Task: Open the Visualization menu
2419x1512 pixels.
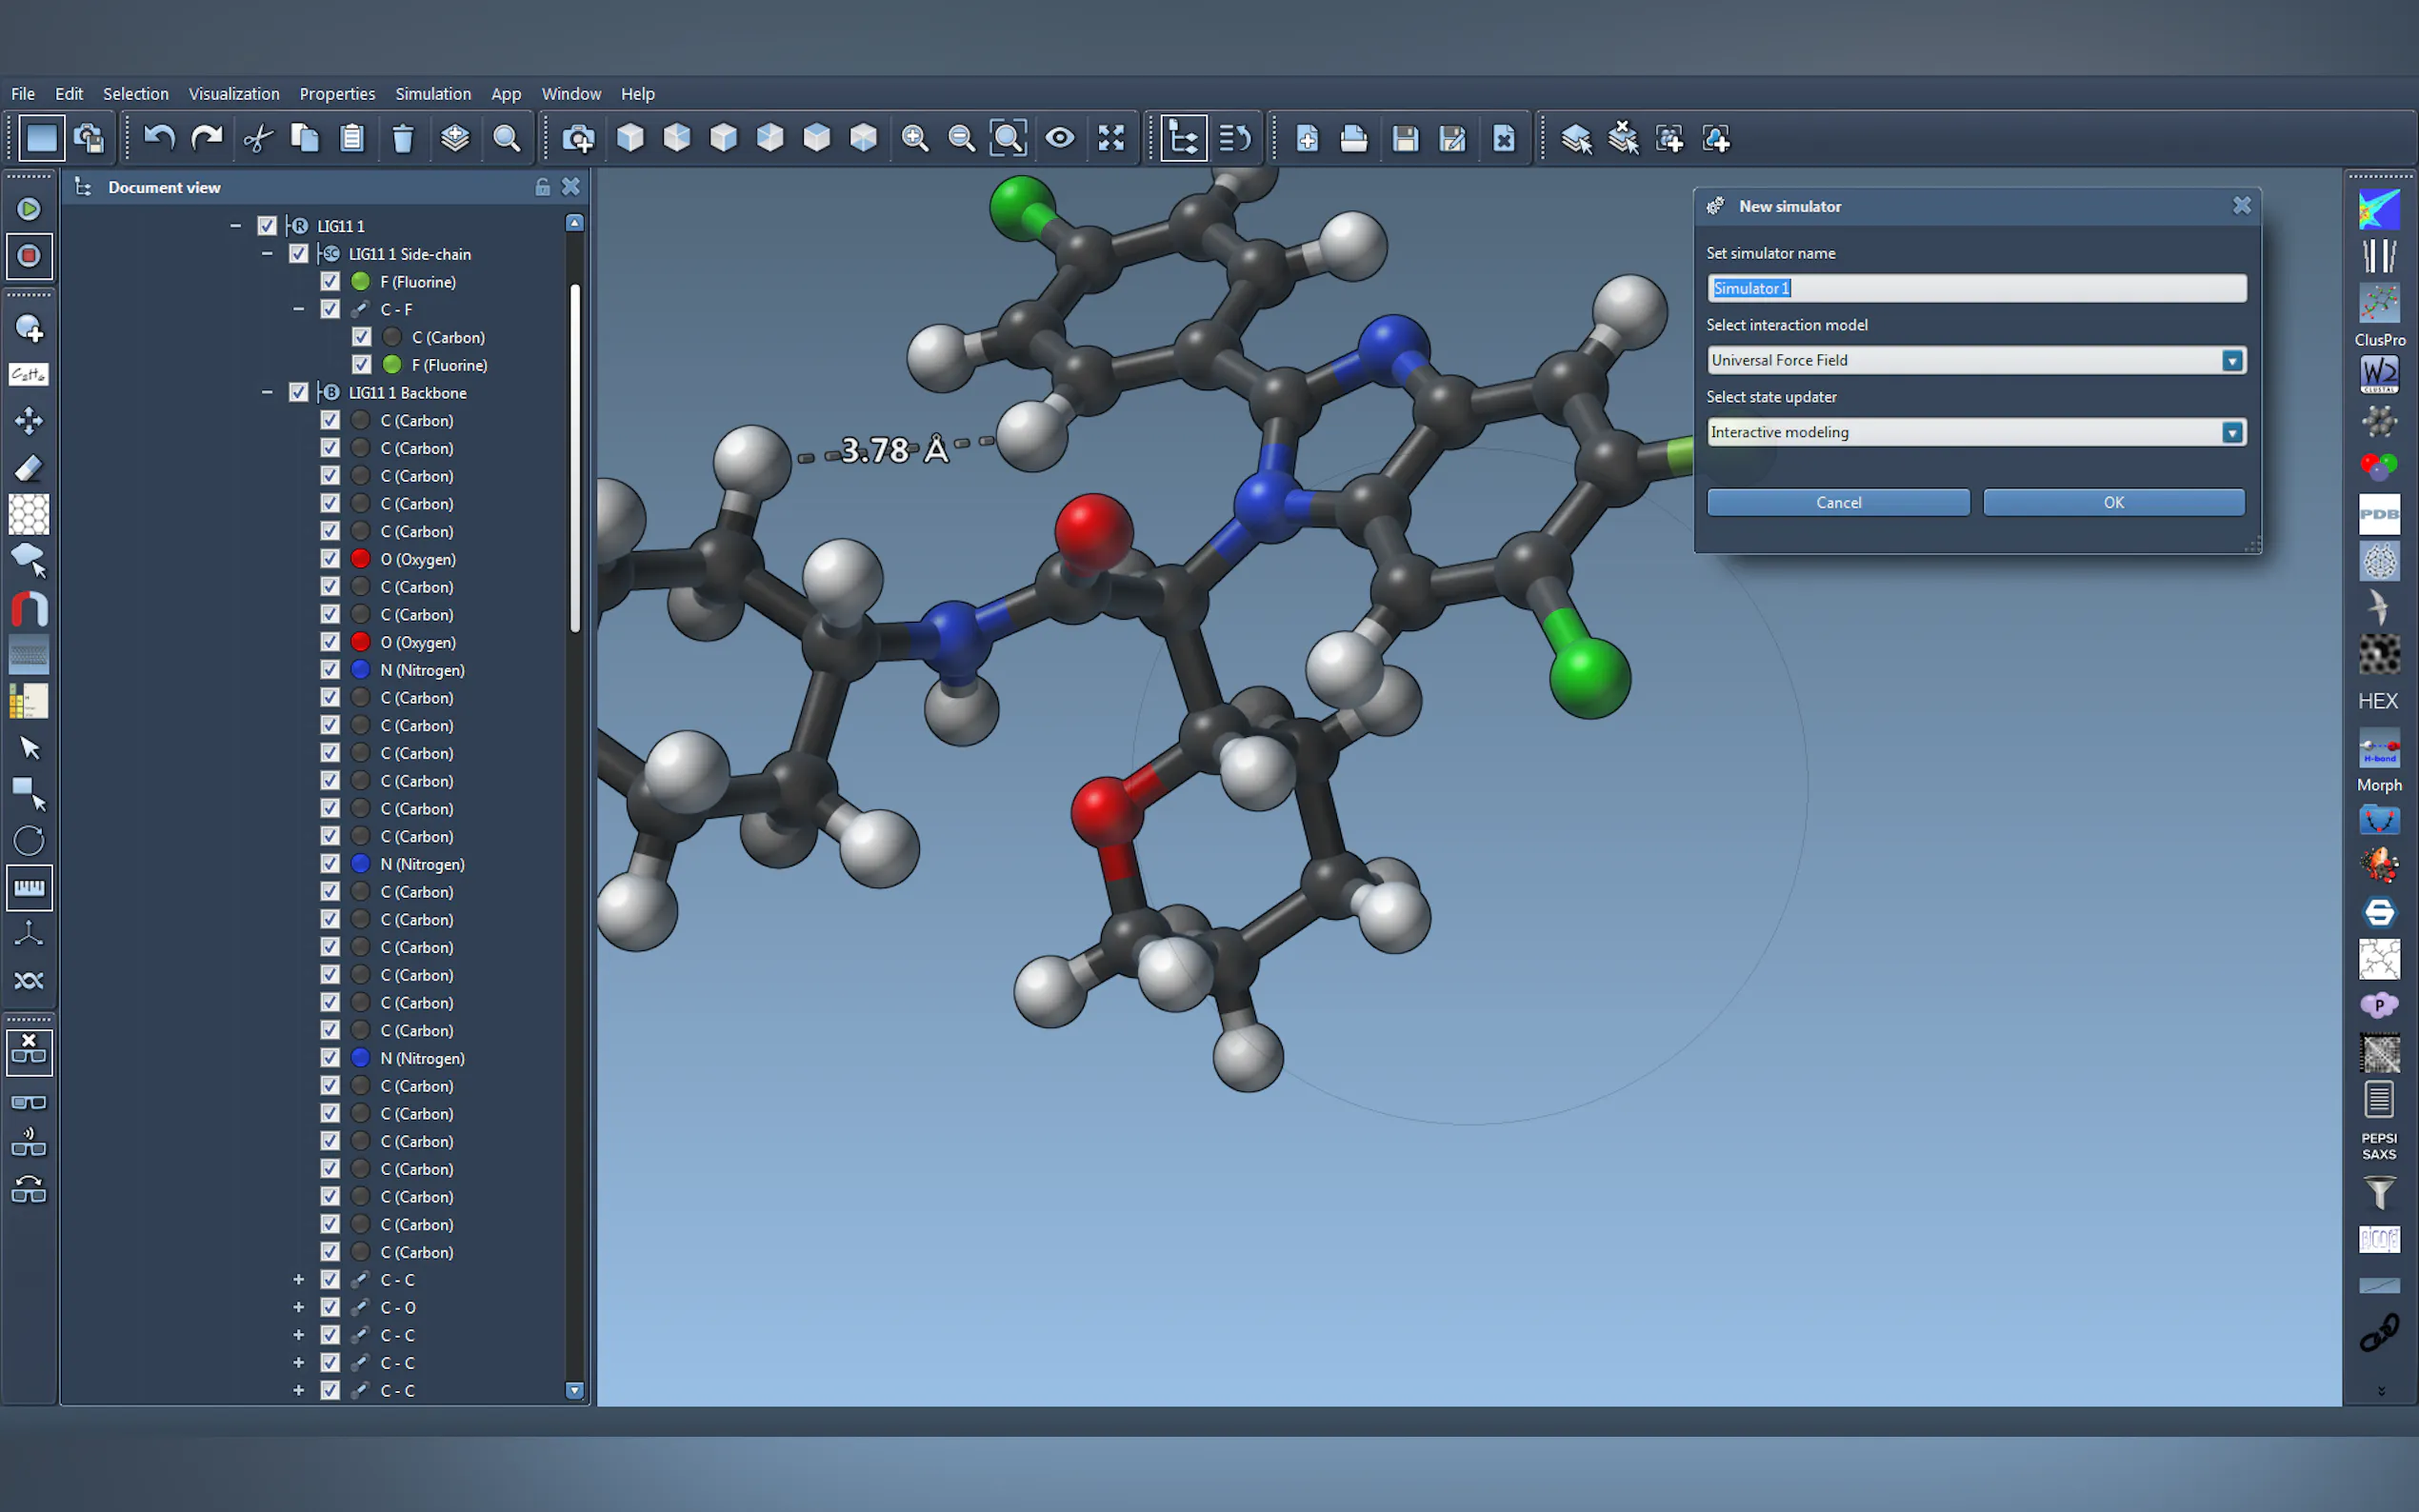Action: click(x=234, y=94)
